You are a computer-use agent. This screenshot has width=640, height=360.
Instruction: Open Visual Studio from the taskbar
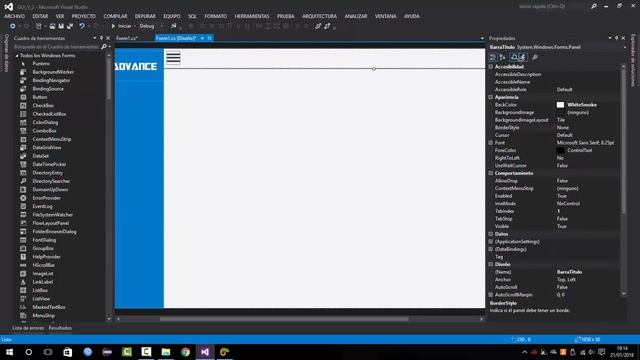point(205,352)
